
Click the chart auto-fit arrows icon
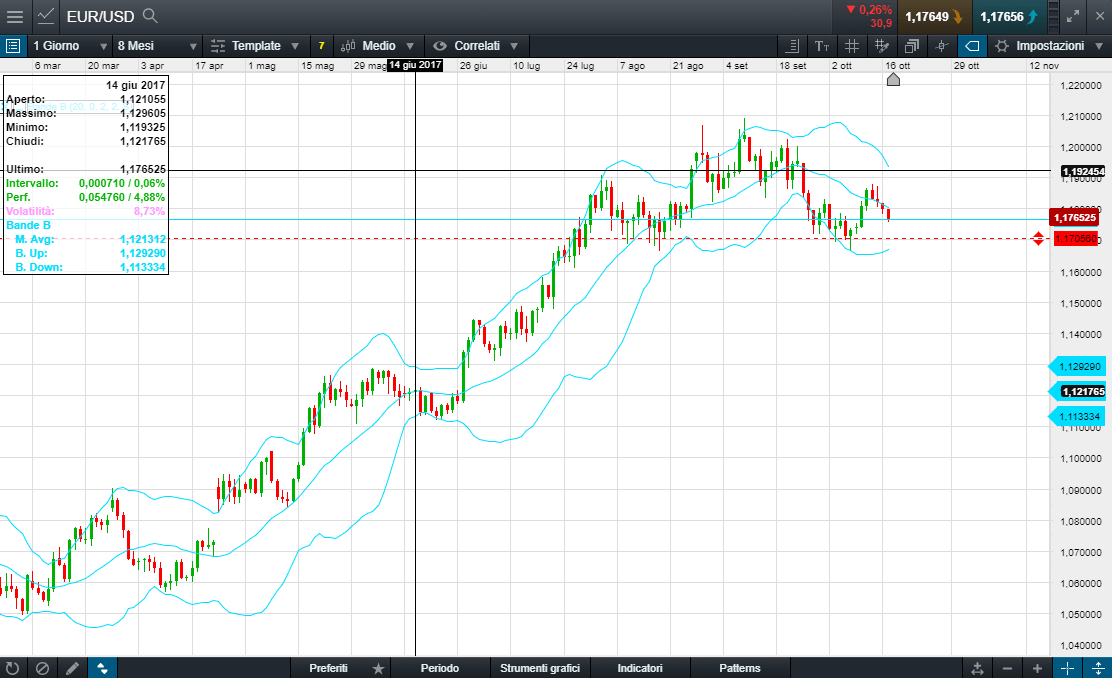point(977,668)
